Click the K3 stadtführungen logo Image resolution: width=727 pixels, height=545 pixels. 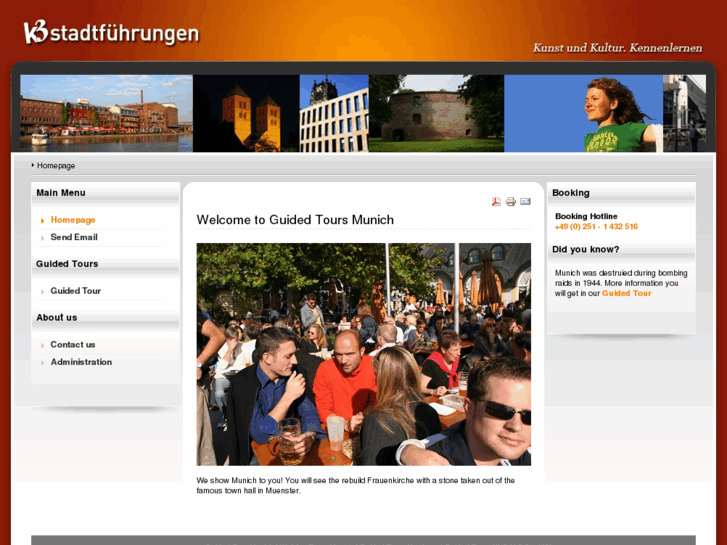[x=111, y=33]
